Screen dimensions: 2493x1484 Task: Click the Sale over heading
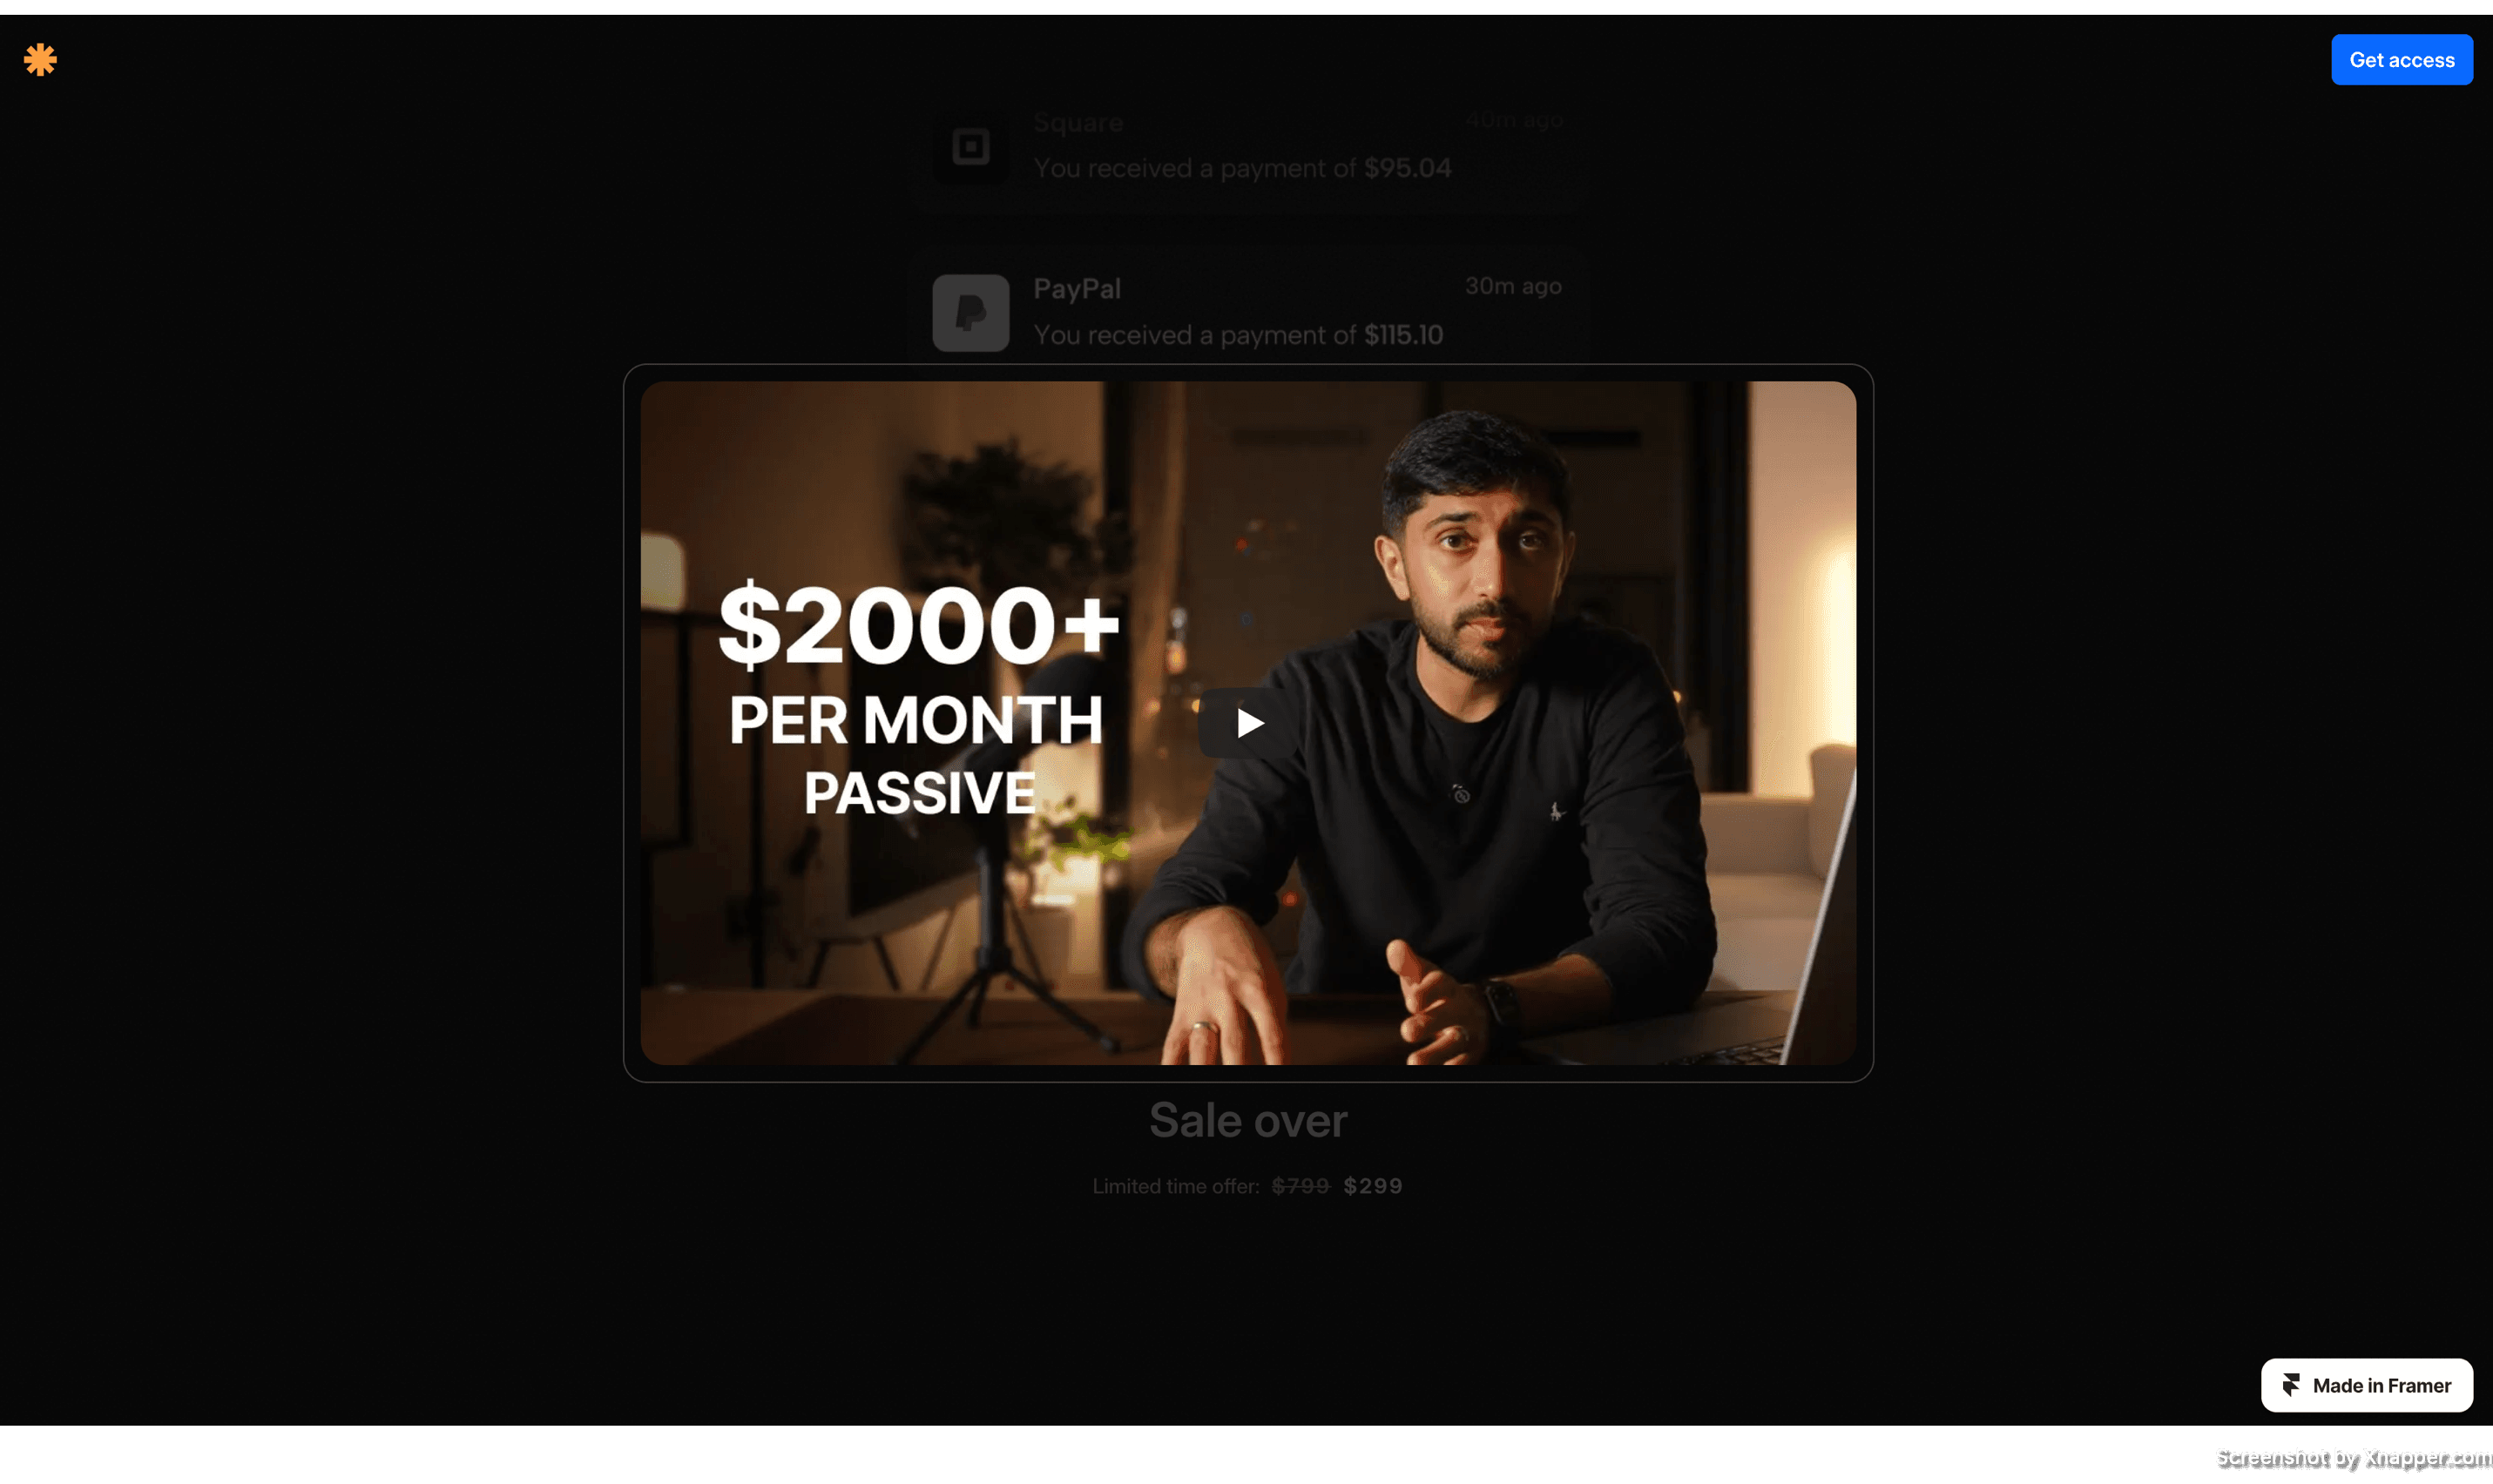pos(1247,1120)
